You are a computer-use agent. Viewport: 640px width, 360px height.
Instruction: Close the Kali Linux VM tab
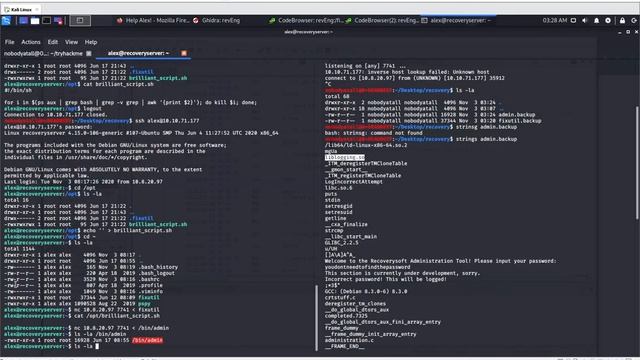[x=37, y=9]
